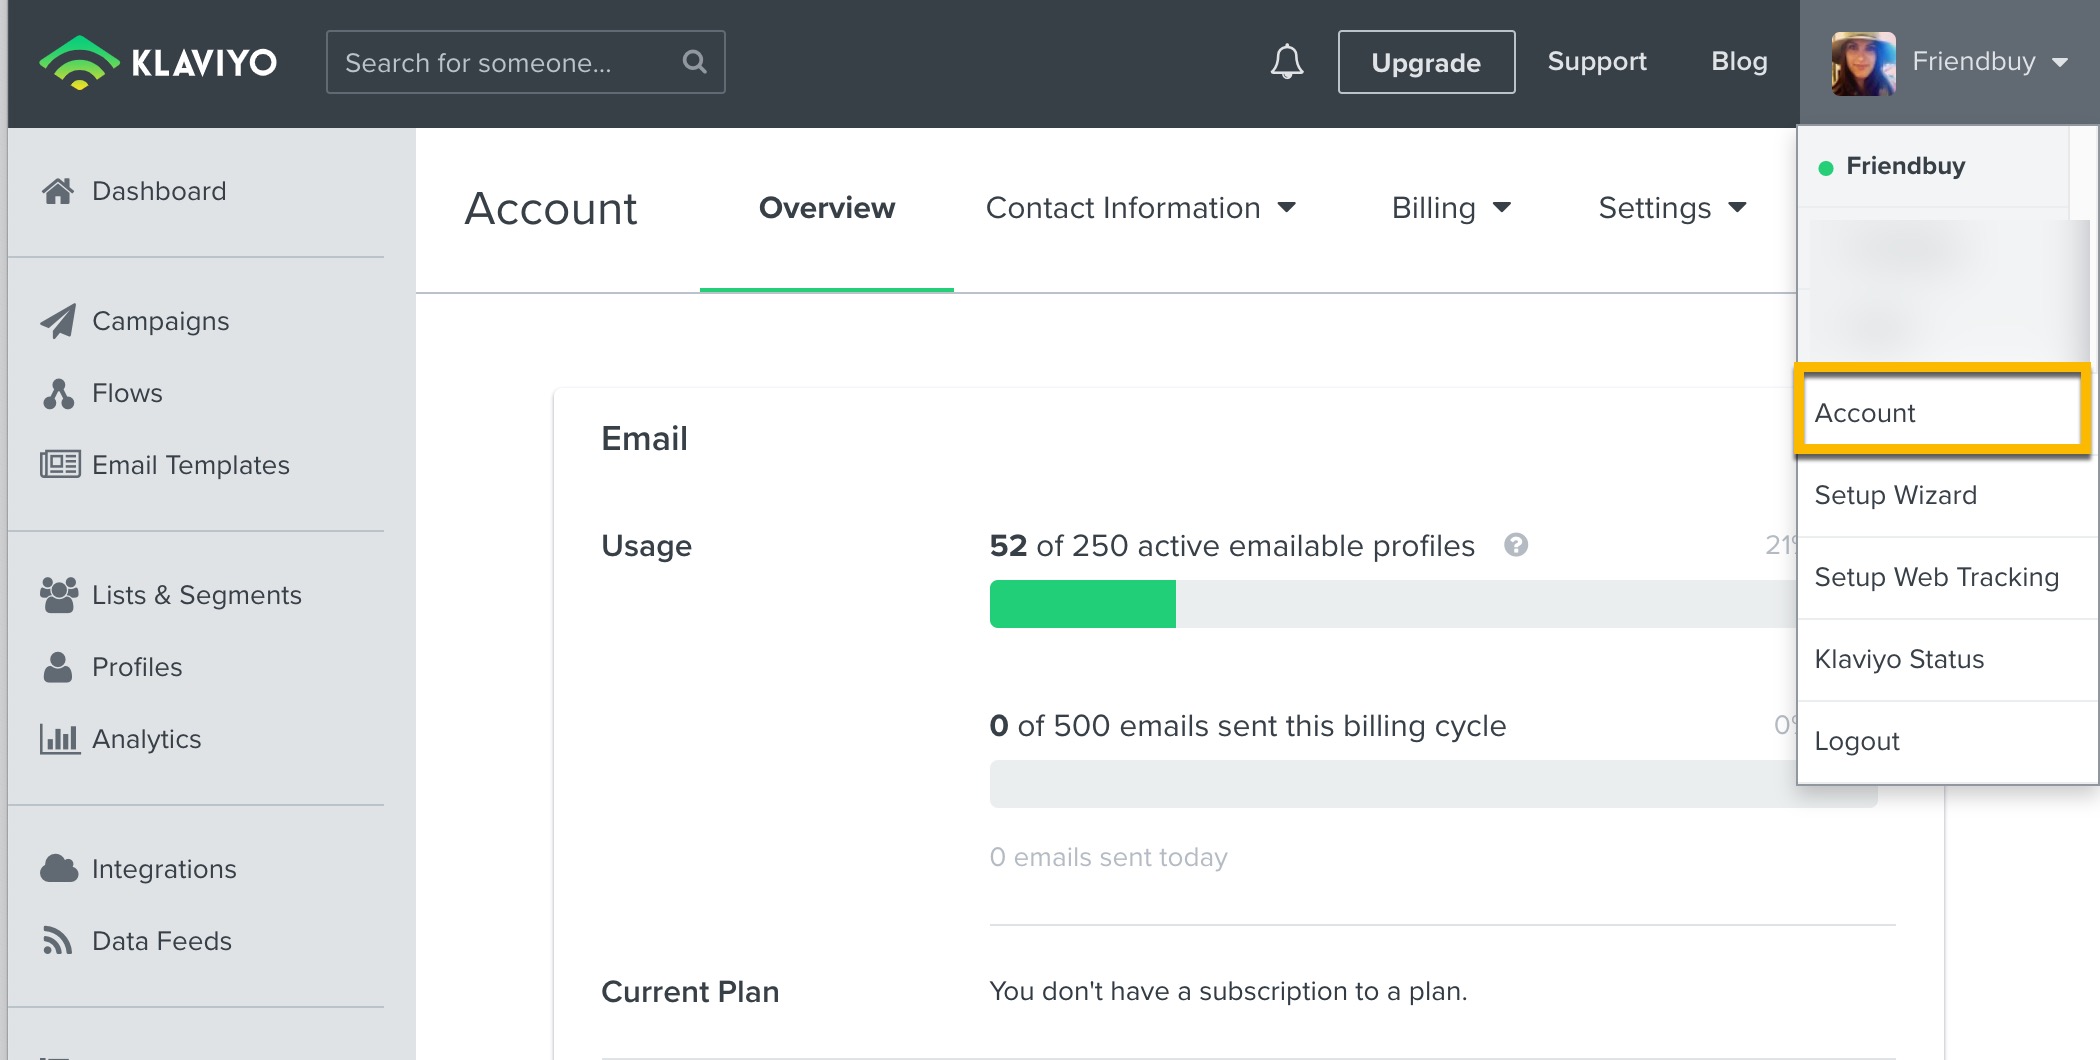Click '52 of 250 active emailable profiles'
This screenshot has width=2100, height=1060.
pyautogui.click(x=1232, y=545)
